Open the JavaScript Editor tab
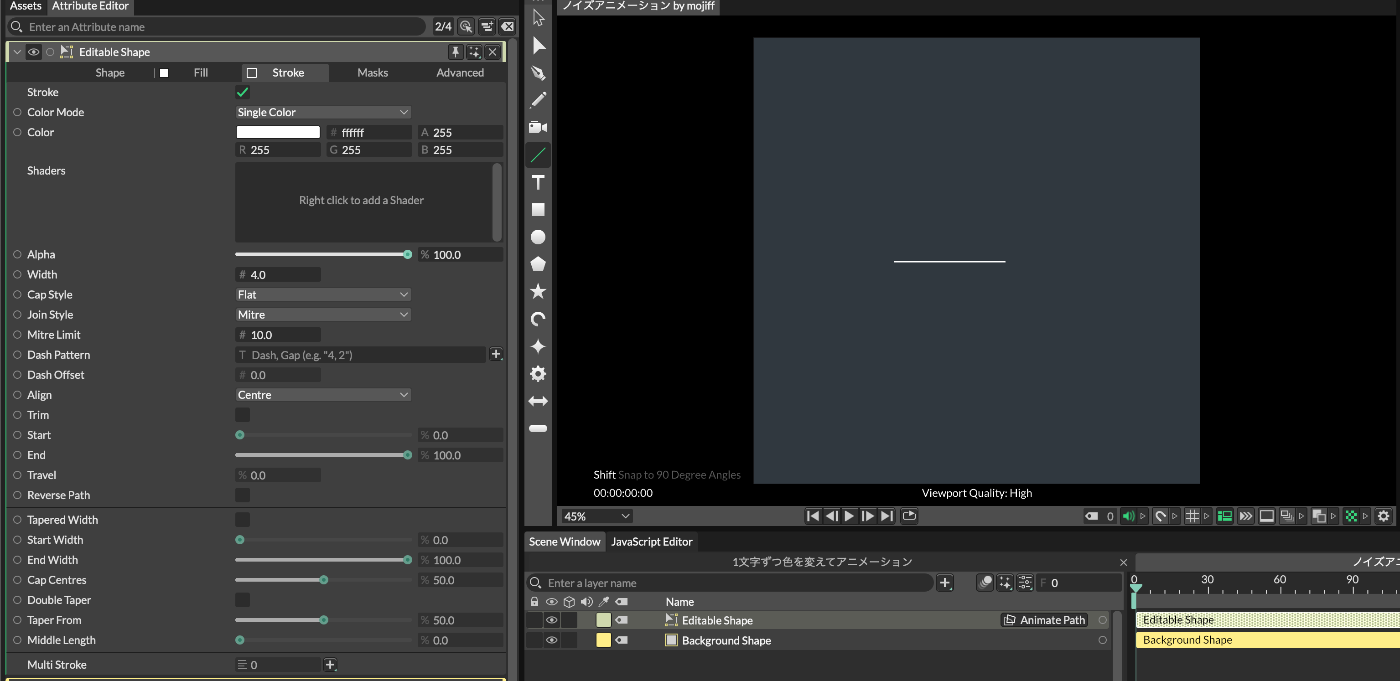Viewport: 1400px width, 681px height. (651, 542)
